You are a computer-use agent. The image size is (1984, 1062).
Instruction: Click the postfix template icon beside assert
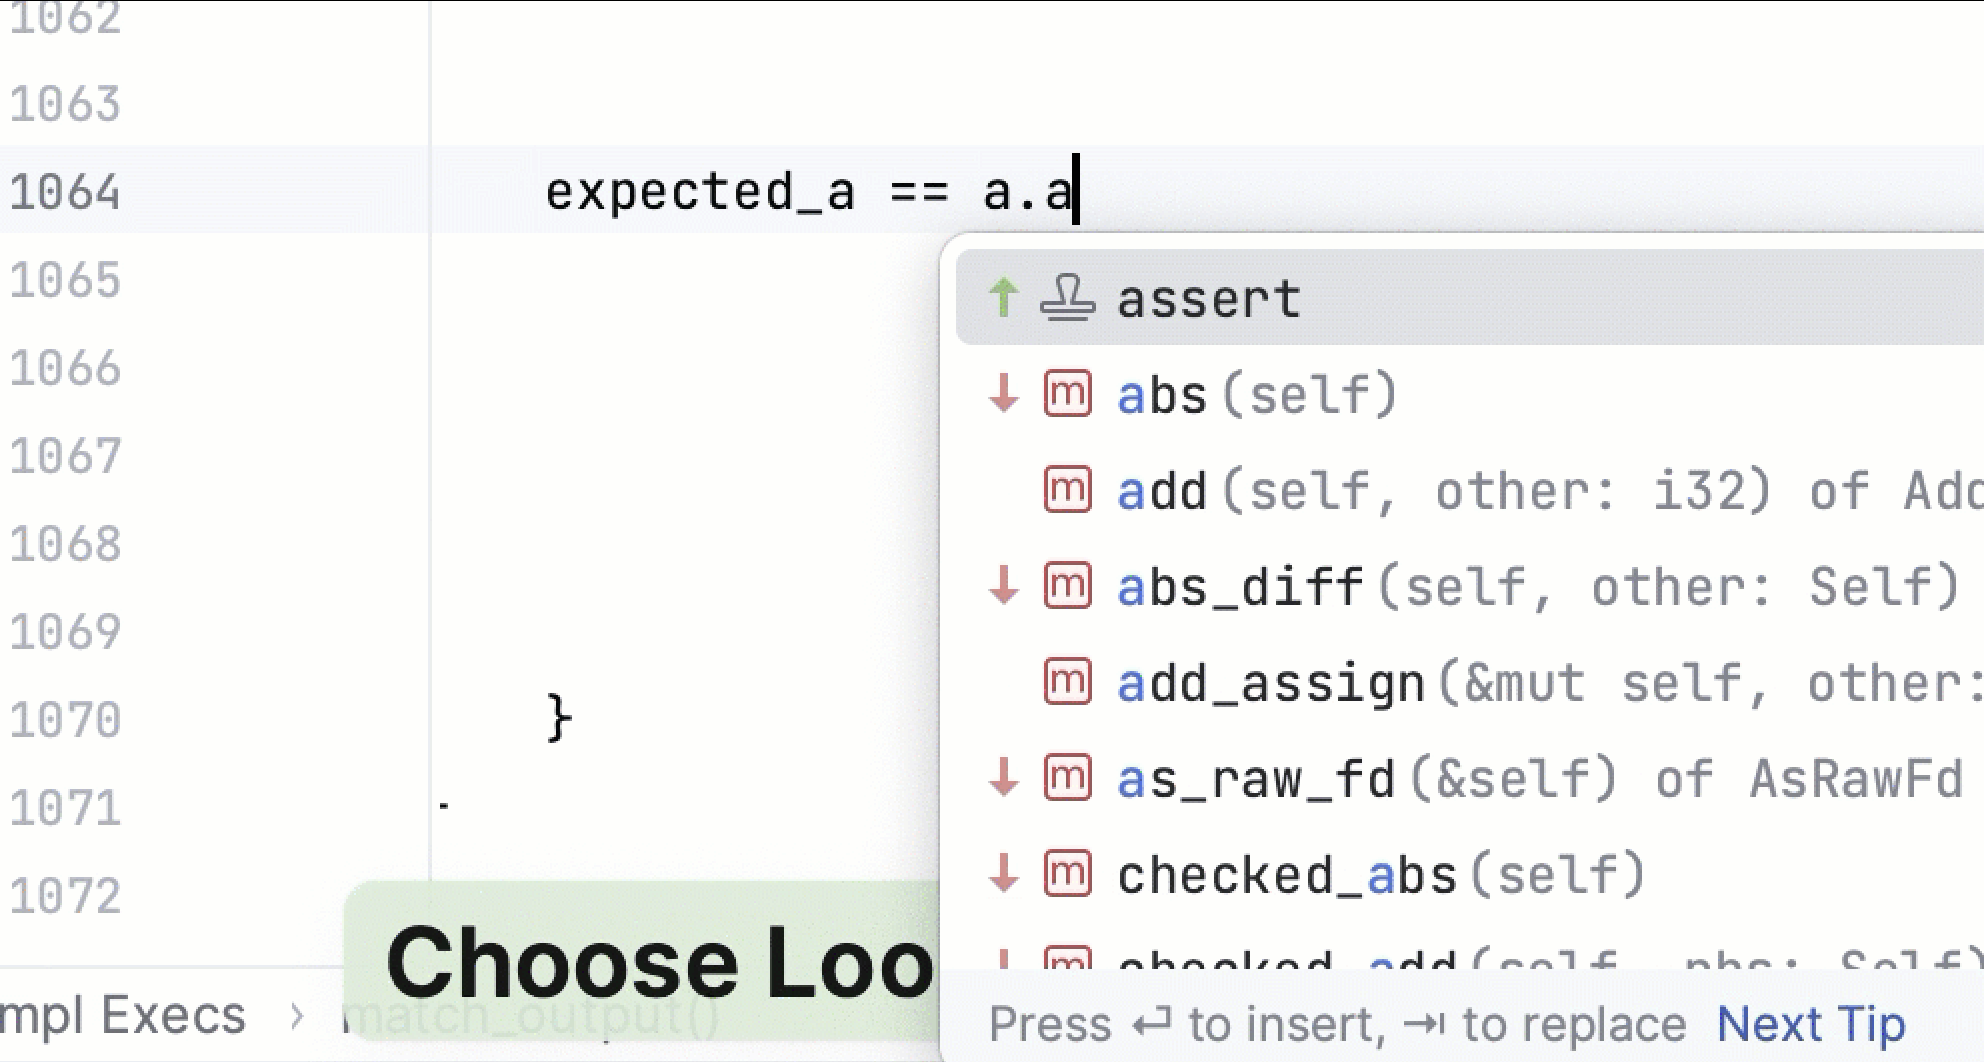(x=1067, y=298)
